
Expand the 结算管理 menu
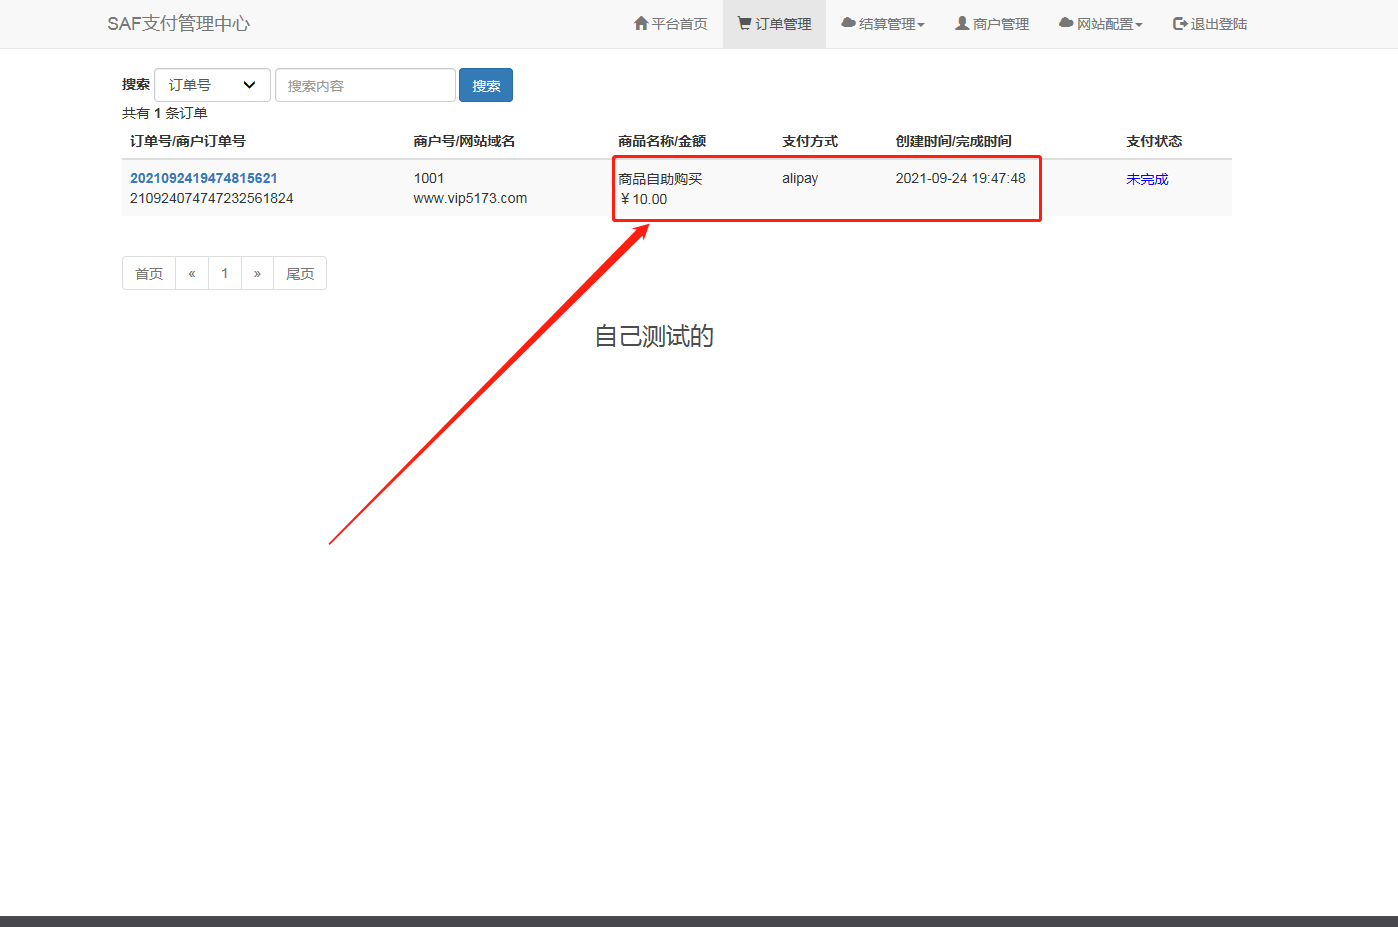point(884,23)
